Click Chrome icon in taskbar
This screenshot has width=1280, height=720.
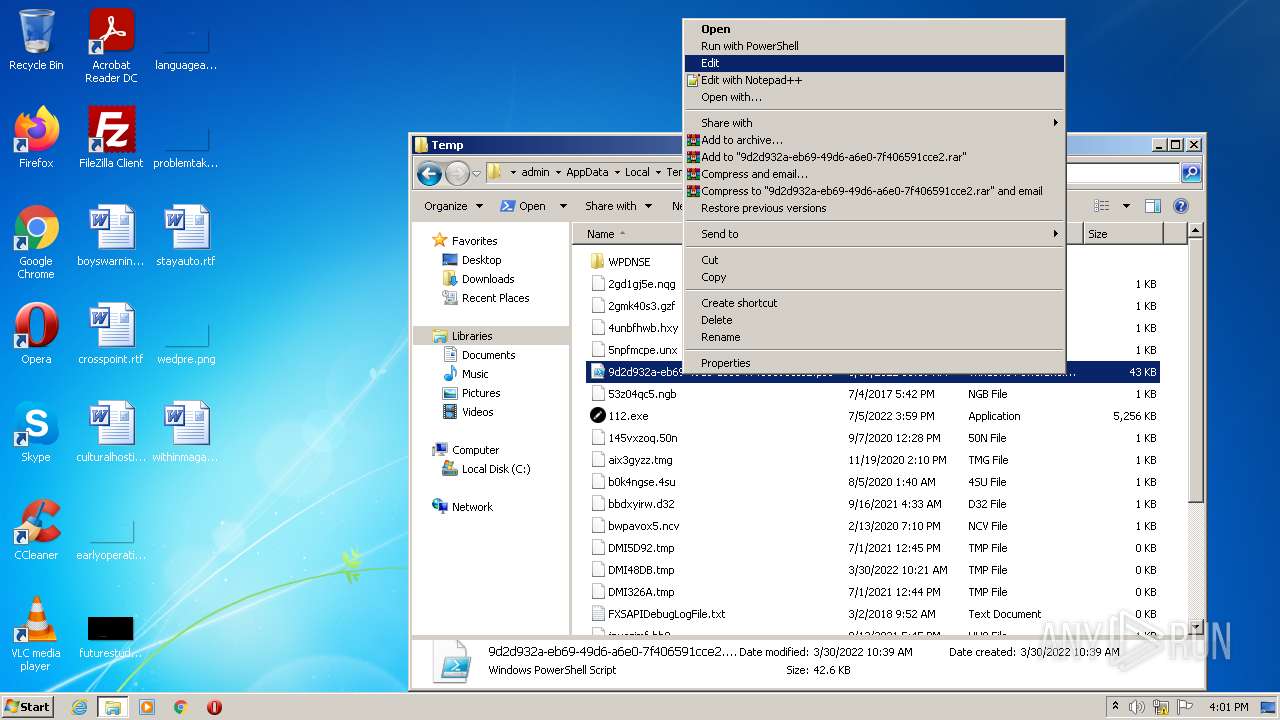pyautogui.click(x=181, y=707)
